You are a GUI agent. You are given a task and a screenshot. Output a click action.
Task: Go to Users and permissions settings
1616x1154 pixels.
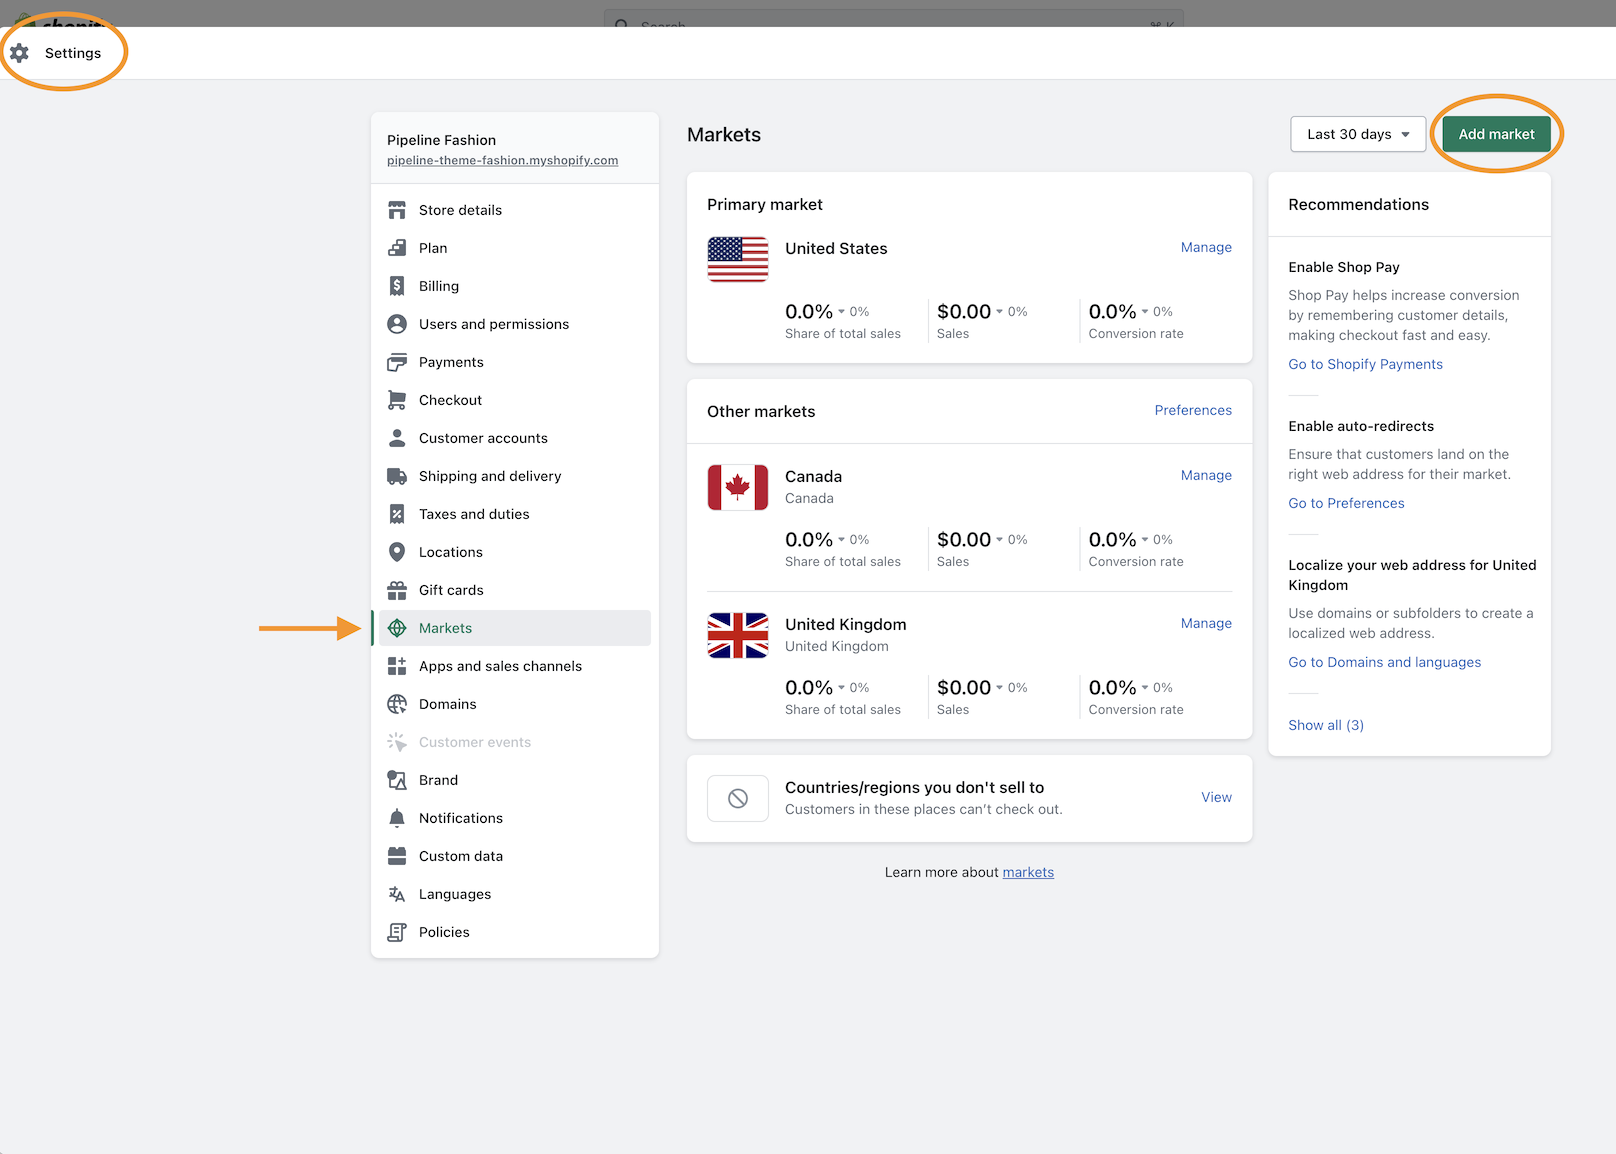493,324
